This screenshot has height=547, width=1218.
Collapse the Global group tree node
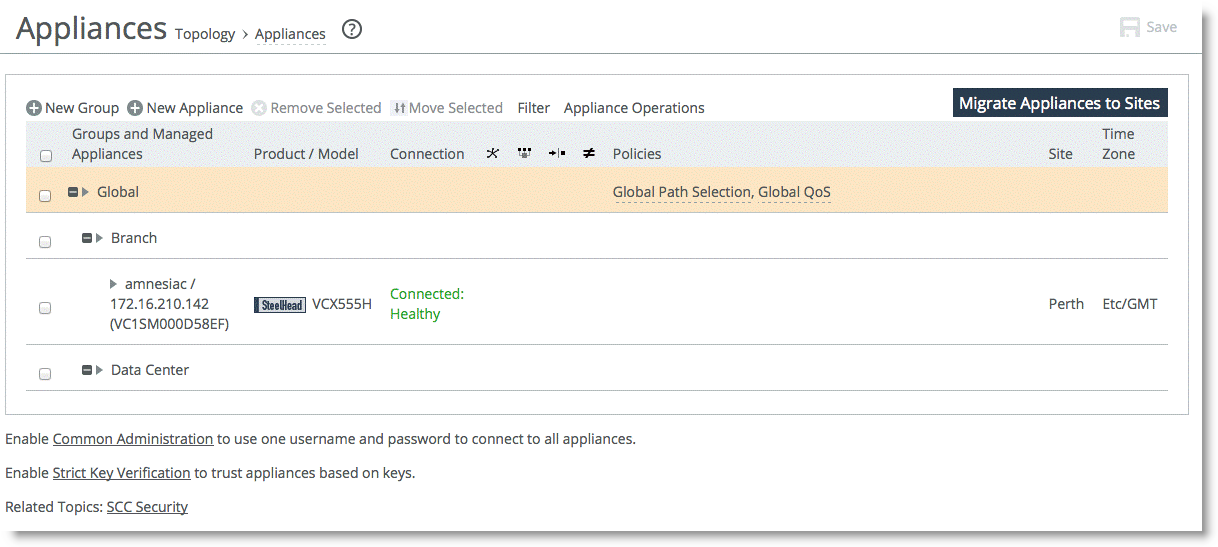pyautogui.click(x=73, y=192)
